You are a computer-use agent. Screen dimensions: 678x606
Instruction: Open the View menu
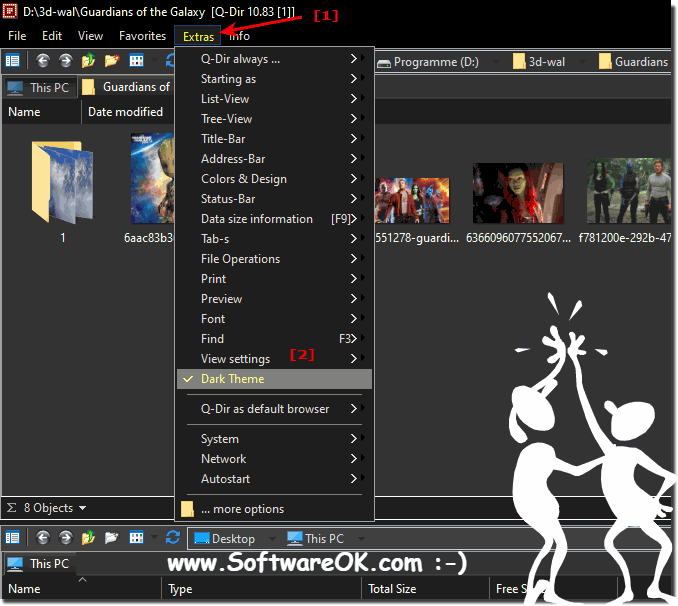click(x=90, y=36)
